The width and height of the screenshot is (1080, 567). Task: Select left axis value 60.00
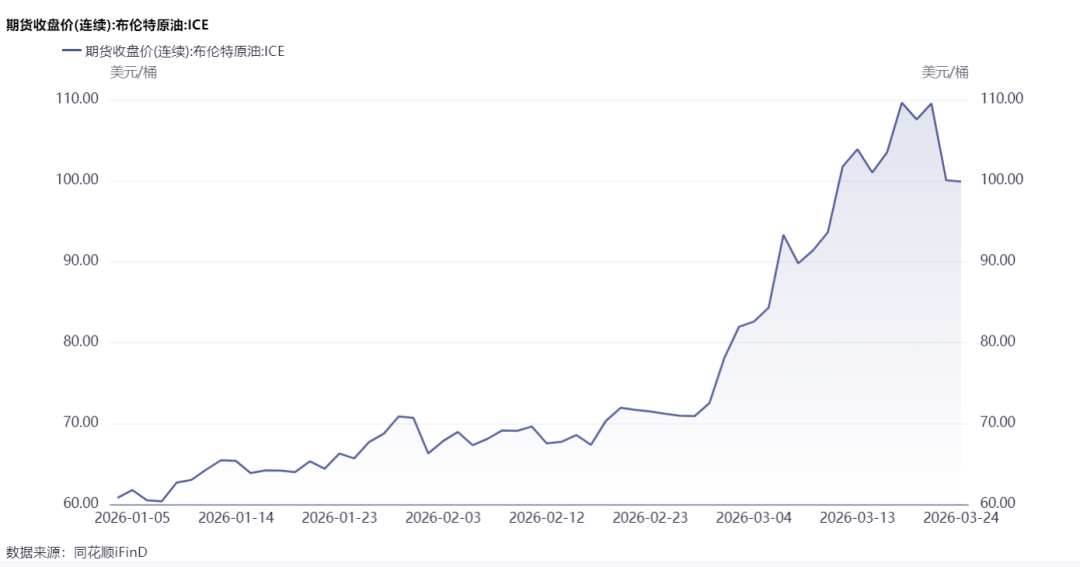coord(81,503)
